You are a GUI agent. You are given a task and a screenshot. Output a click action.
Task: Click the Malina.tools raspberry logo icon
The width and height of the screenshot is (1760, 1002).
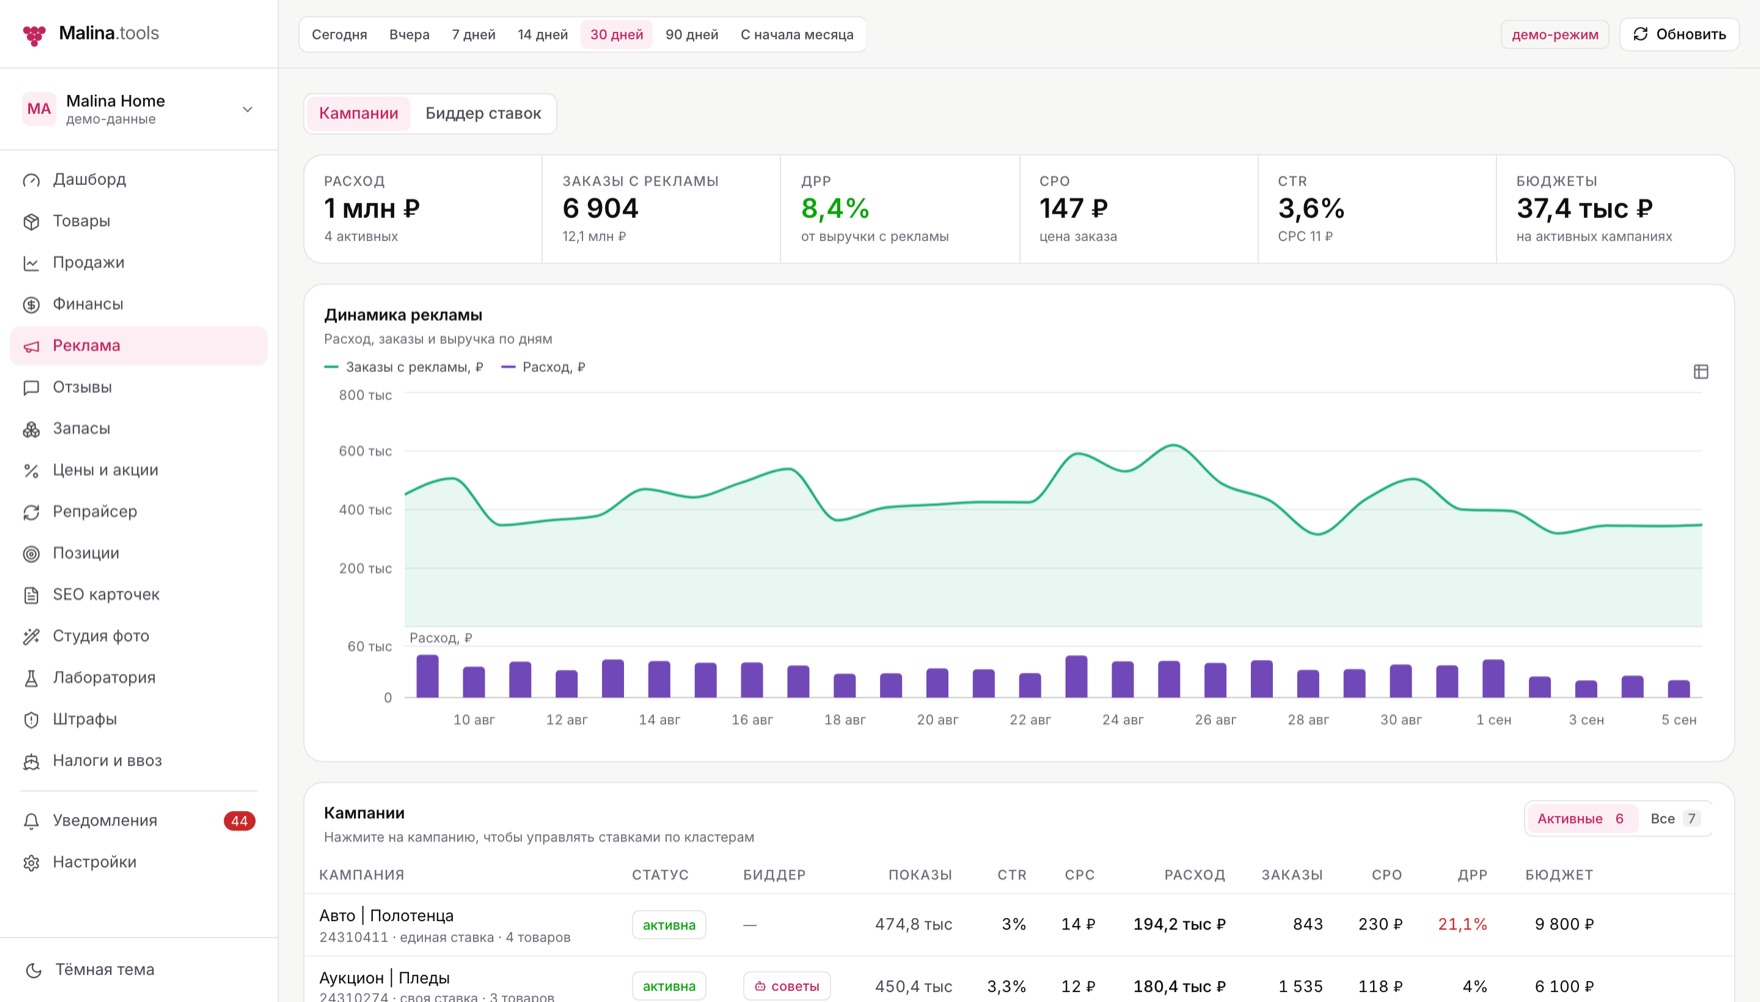tap(34, 35)
